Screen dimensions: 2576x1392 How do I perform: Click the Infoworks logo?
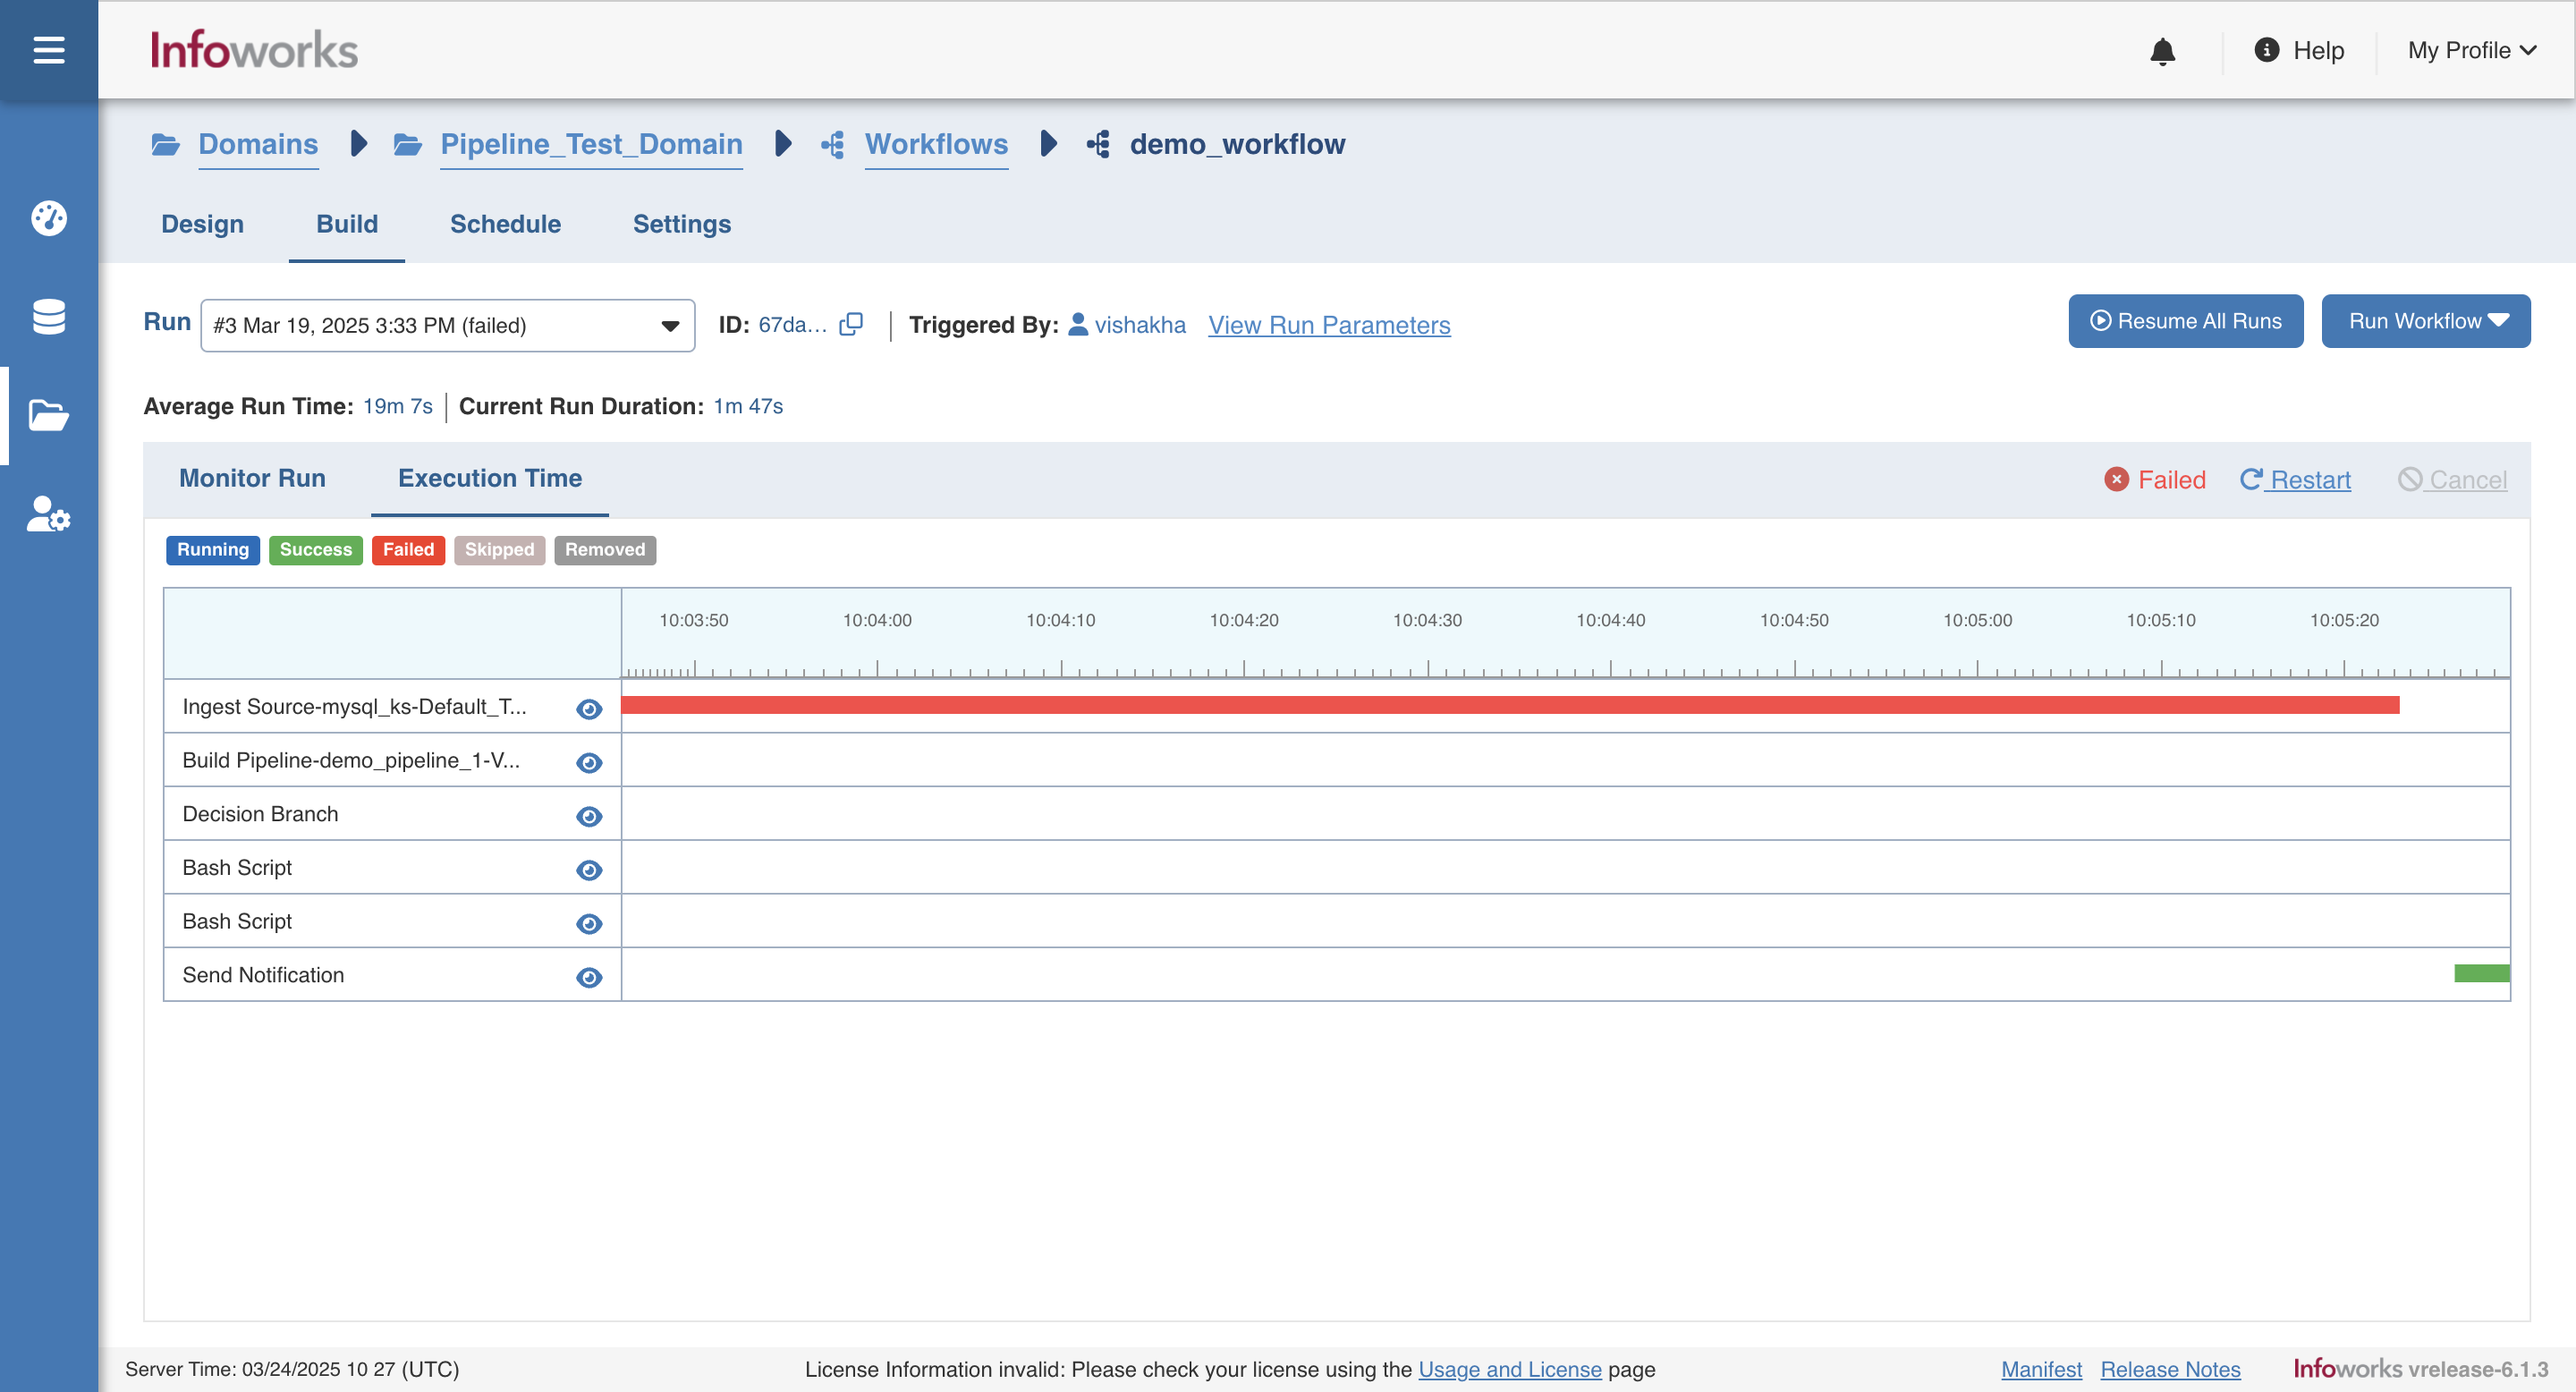click(x=254, y=49)
